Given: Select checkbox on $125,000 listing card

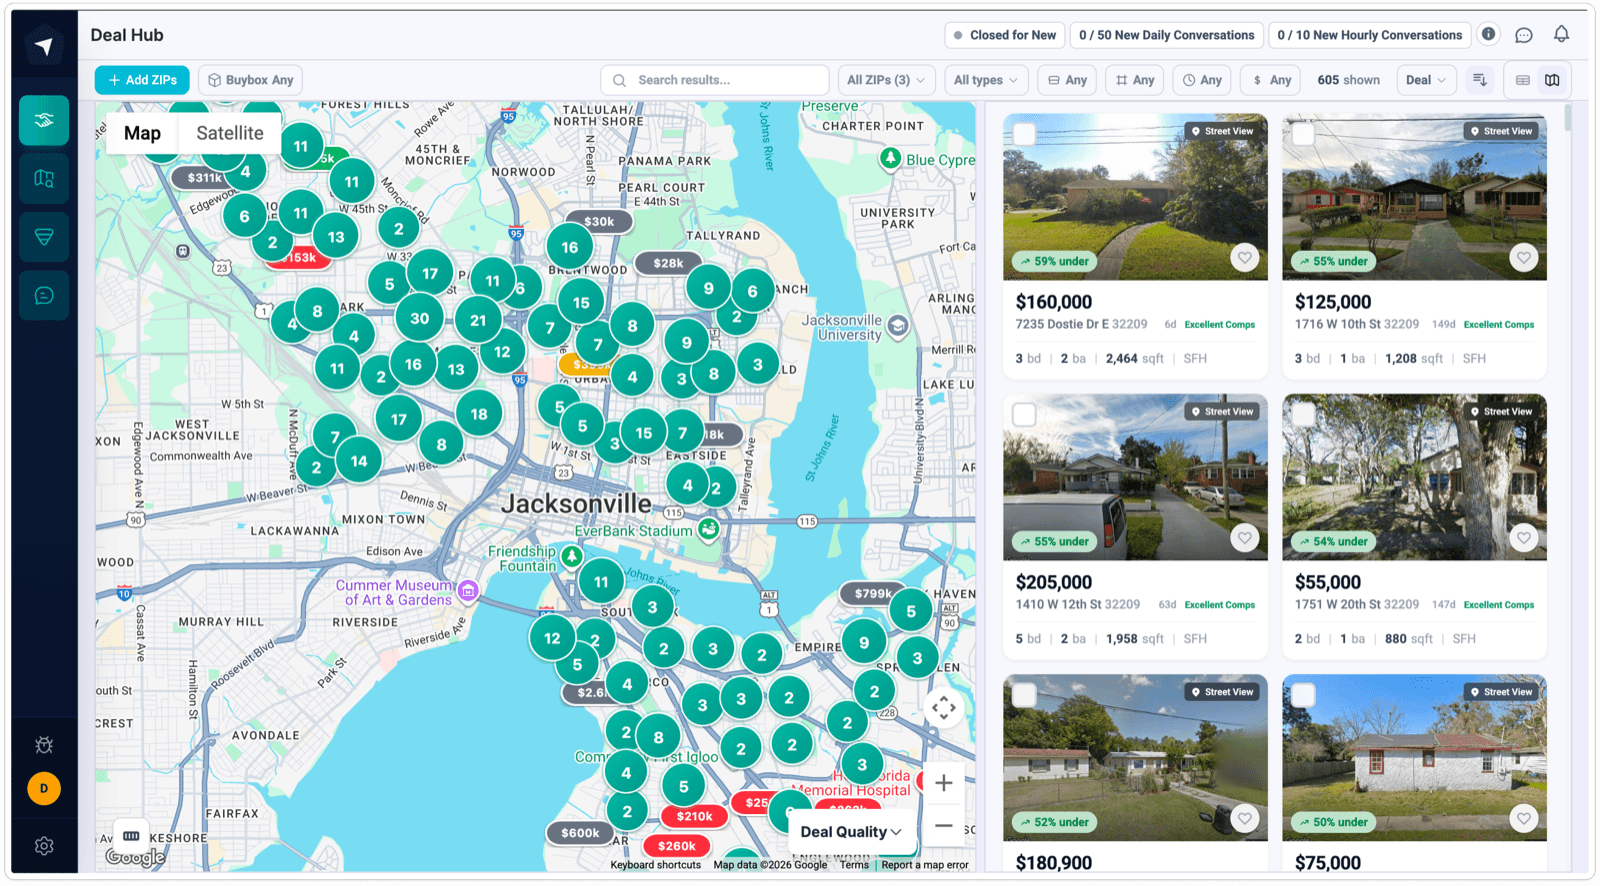Looking at the screenshot, I should [x=1303, y=134].
